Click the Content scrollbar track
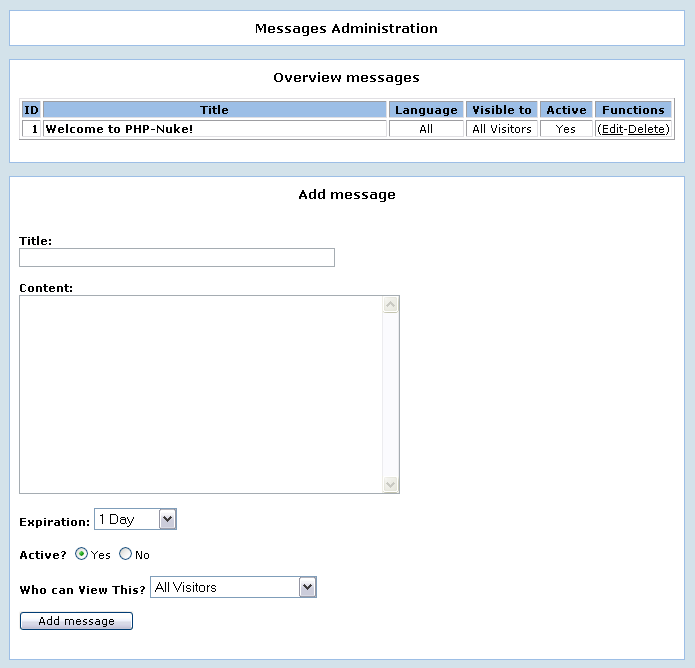 [391, 394]
